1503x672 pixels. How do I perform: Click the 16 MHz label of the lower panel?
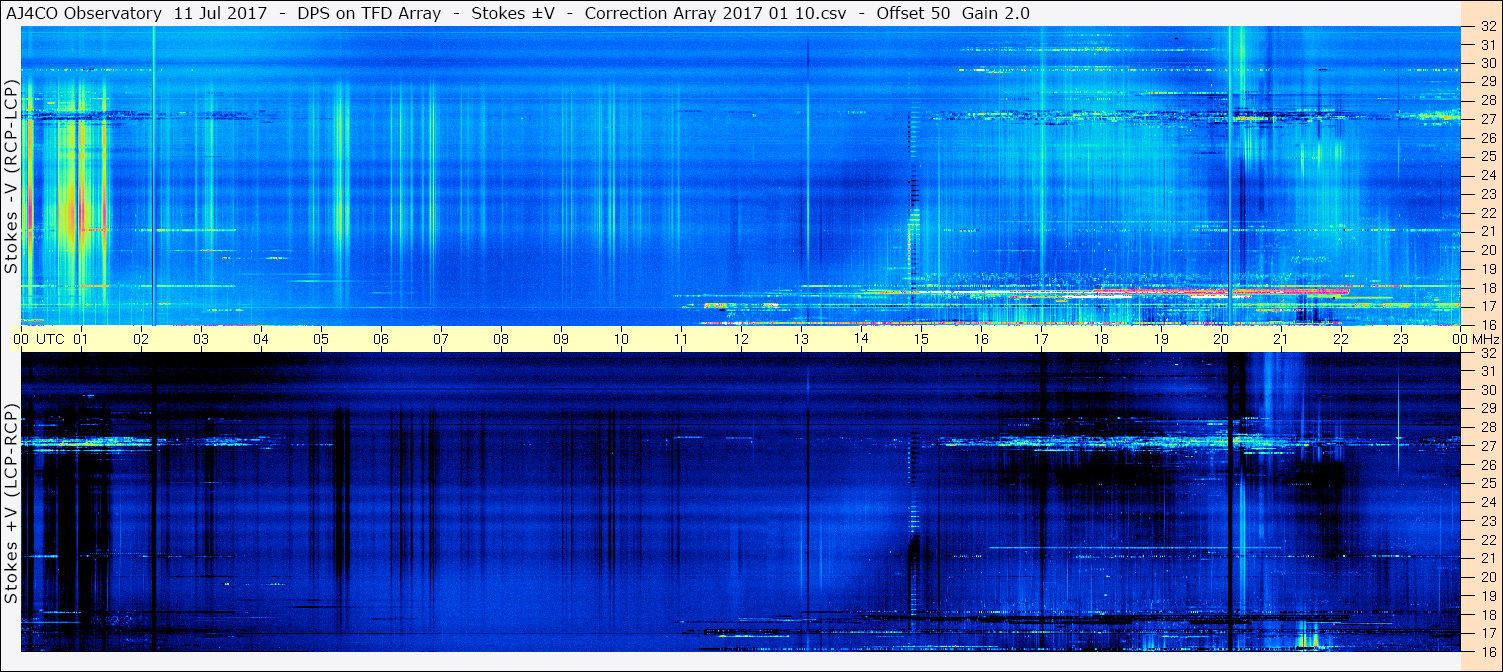(x=1487, y=651)
